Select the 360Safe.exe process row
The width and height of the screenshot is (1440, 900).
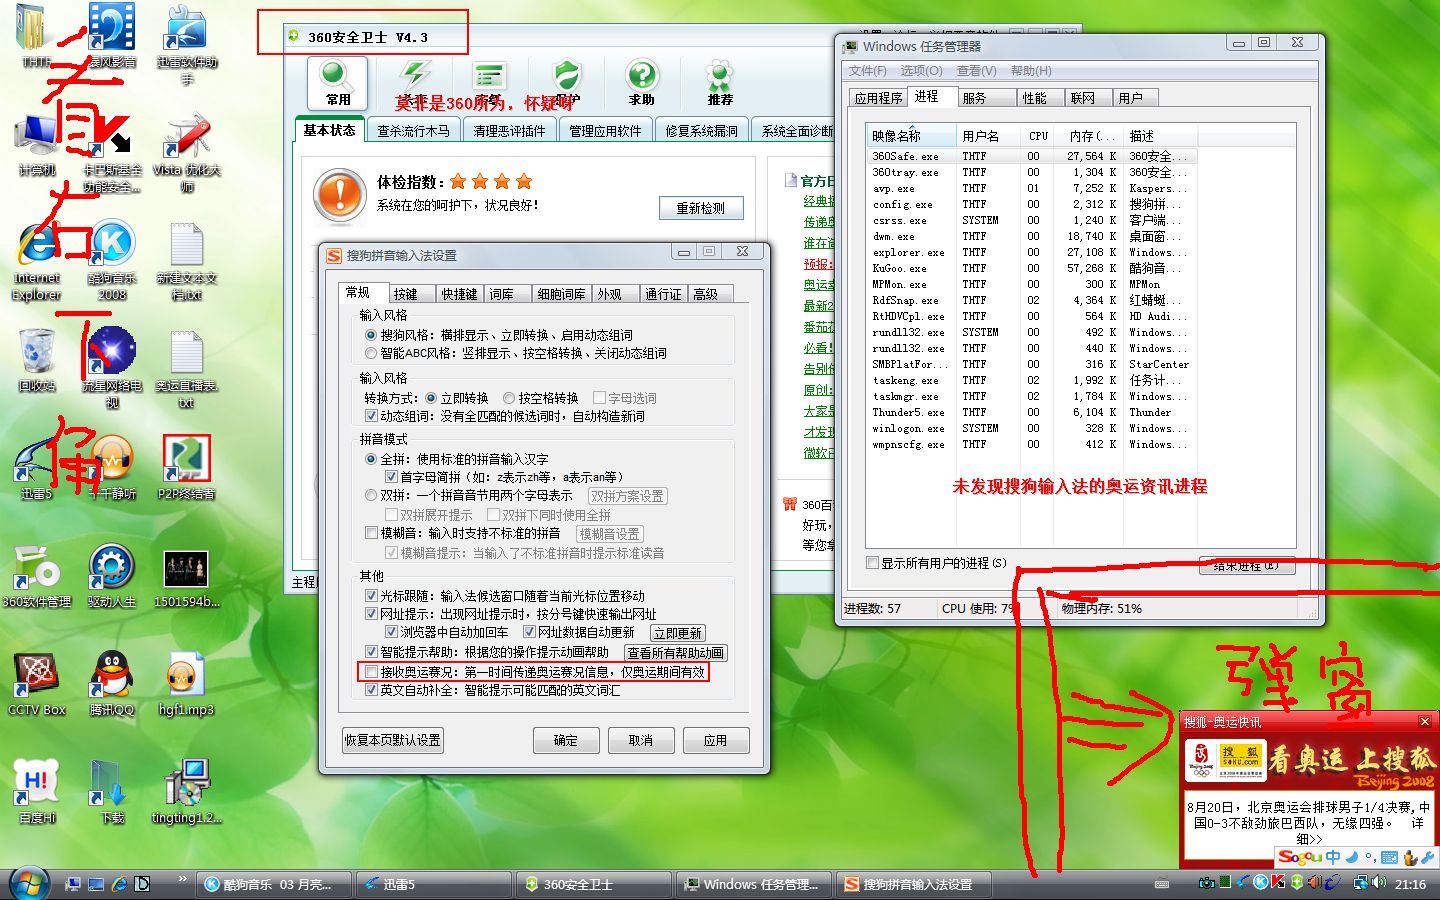pos(1031,156)
